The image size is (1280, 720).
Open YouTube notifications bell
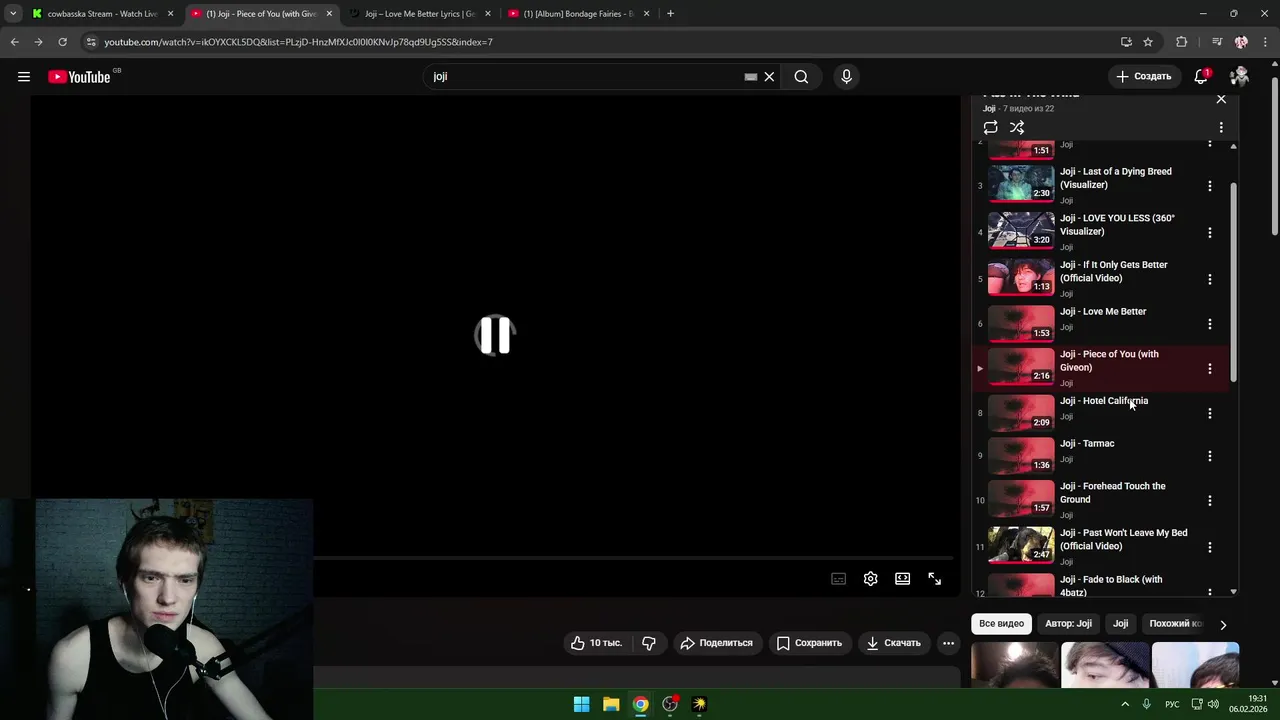click(1202, 77)
